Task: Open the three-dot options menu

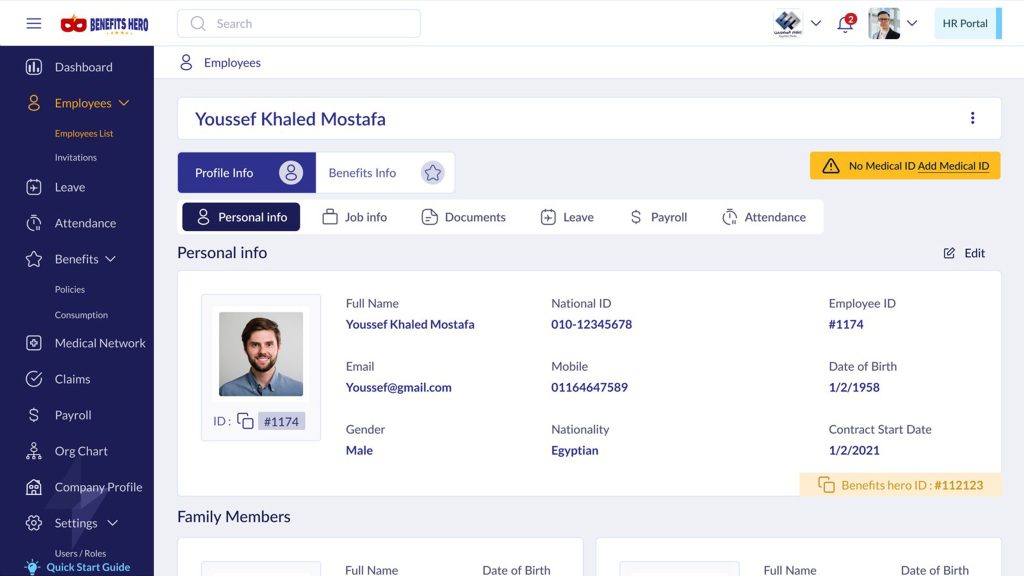Action: click(x=972, y=118)
